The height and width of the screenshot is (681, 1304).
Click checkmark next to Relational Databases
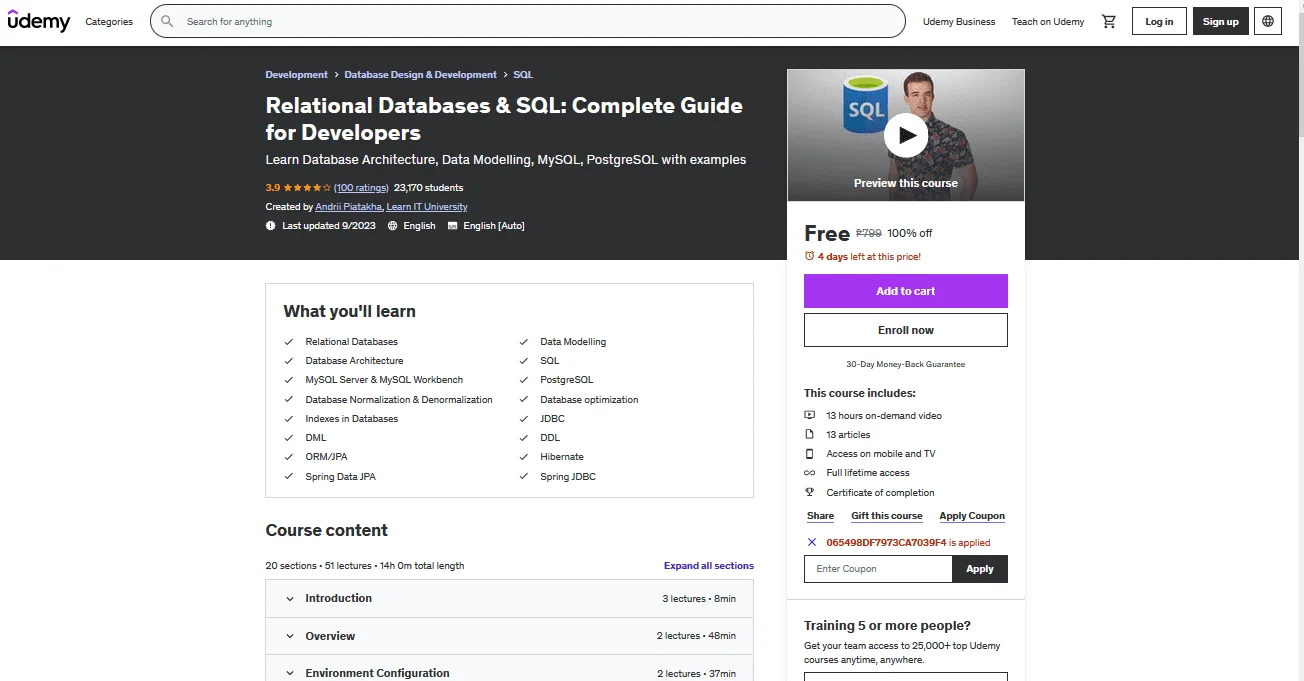point(290,342)
